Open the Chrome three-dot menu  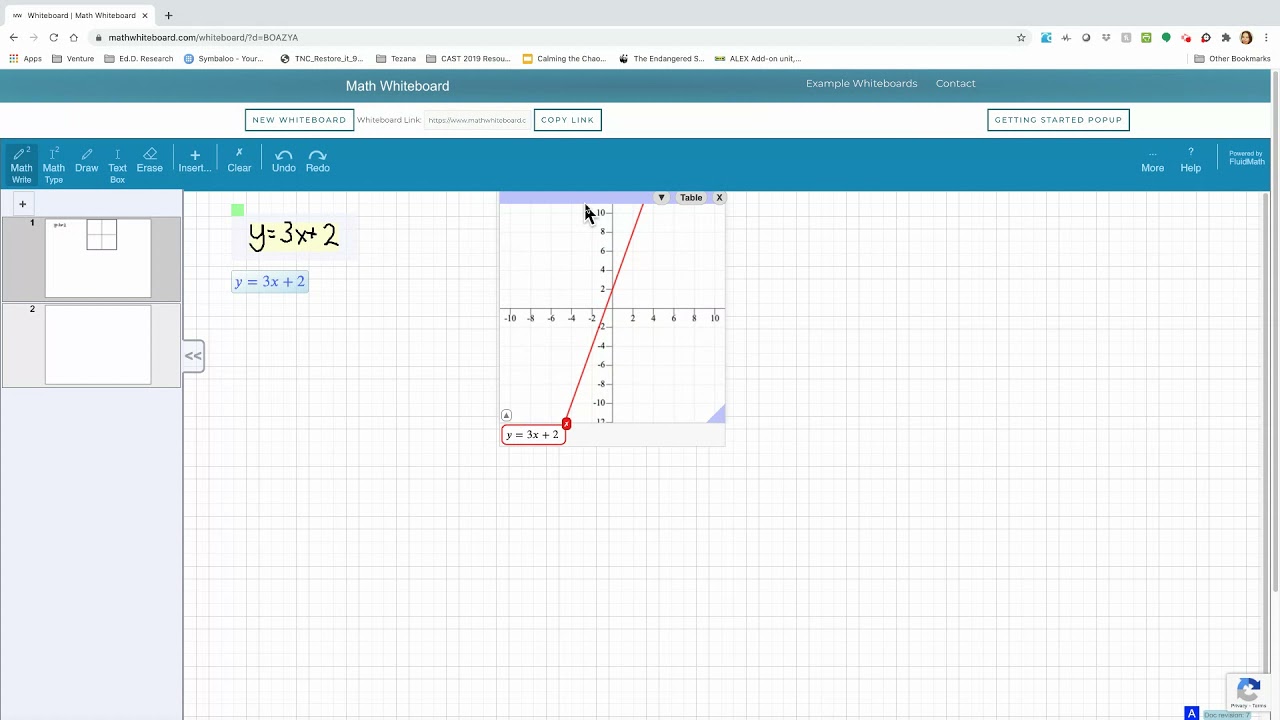pos(1265,37)
